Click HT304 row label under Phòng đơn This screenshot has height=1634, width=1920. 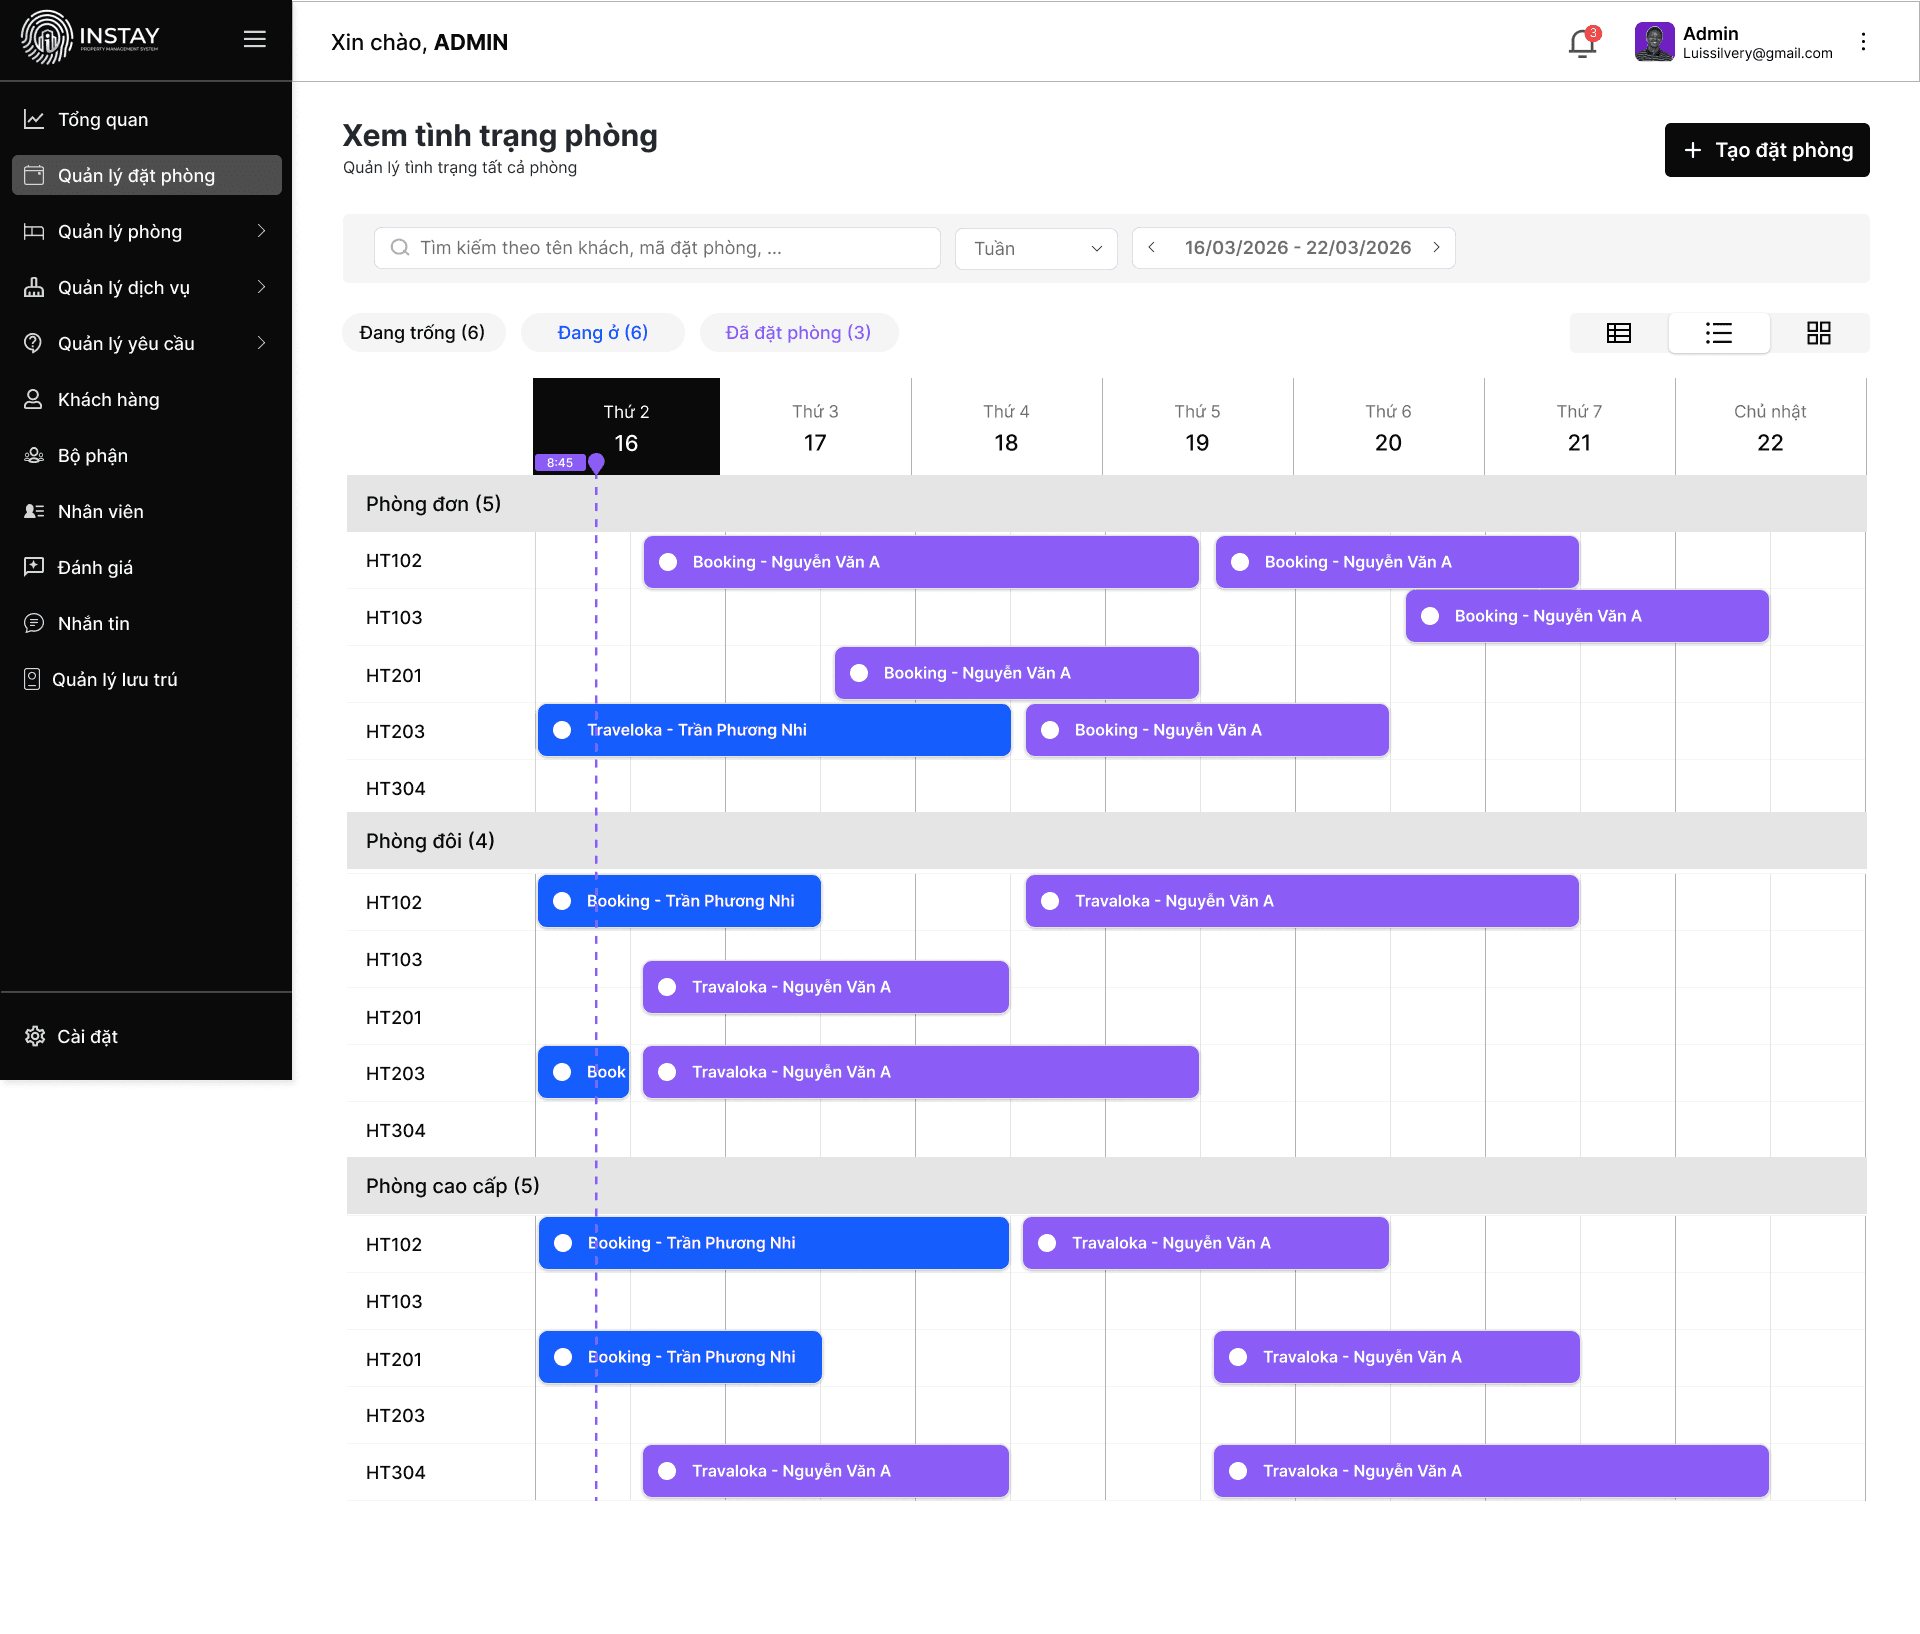point(396,788)
